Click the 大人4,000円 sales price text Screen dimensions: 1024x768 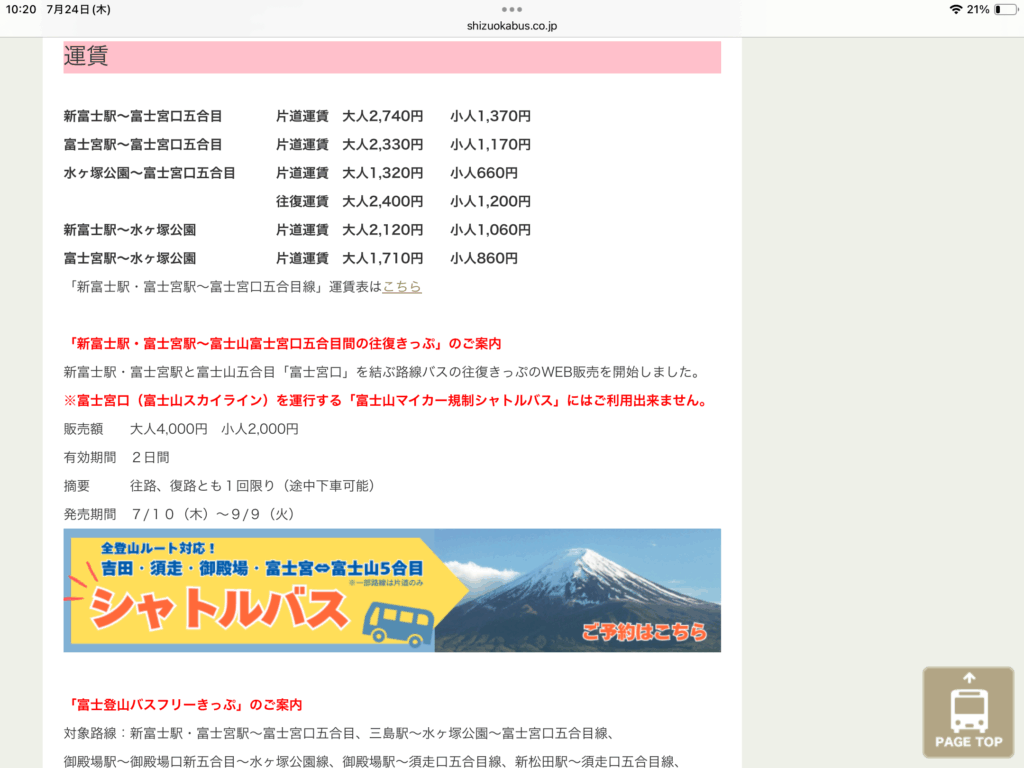[x=168, y=429]
